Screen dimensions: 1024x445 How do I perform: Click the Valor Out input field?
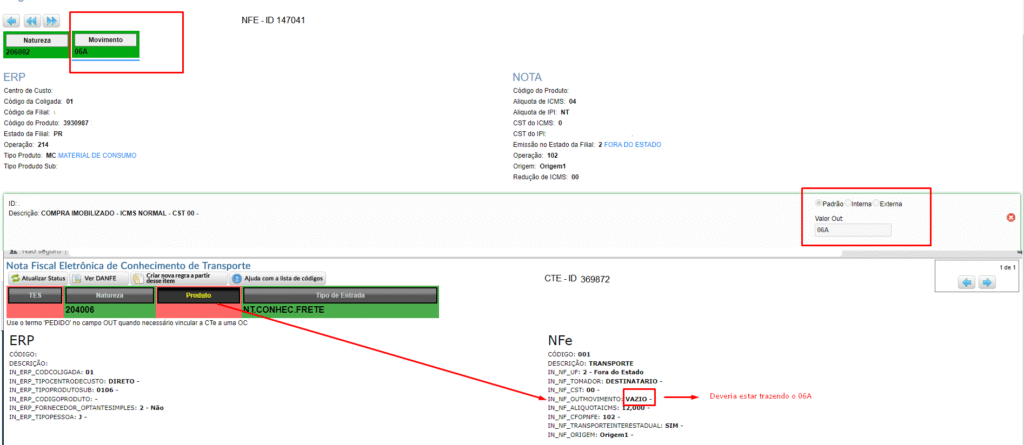click(853, 230)
